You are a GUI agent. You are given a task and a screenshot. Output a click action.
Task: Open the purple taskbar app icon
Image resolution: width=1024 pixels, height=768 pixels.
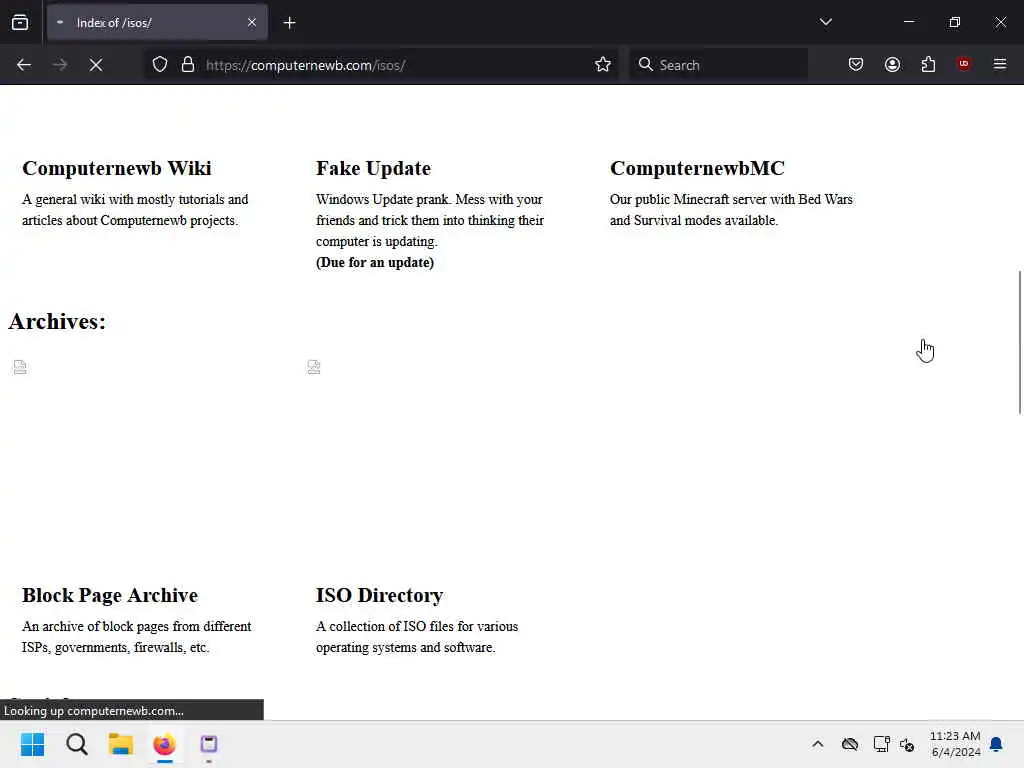click(x=209, y=744)
